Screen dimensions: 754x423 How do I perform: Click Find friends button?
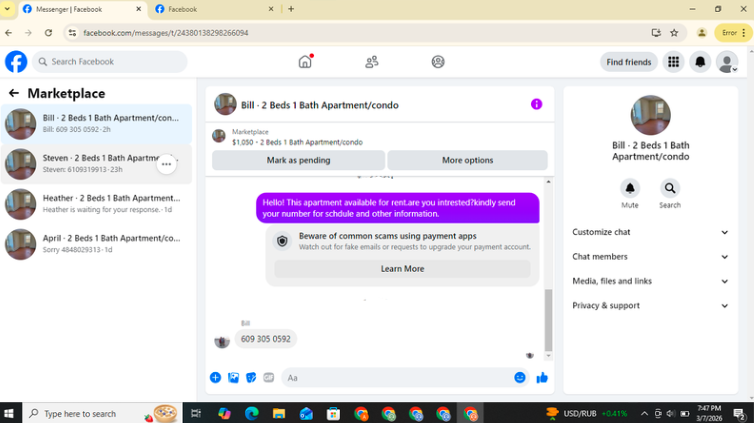628,62
